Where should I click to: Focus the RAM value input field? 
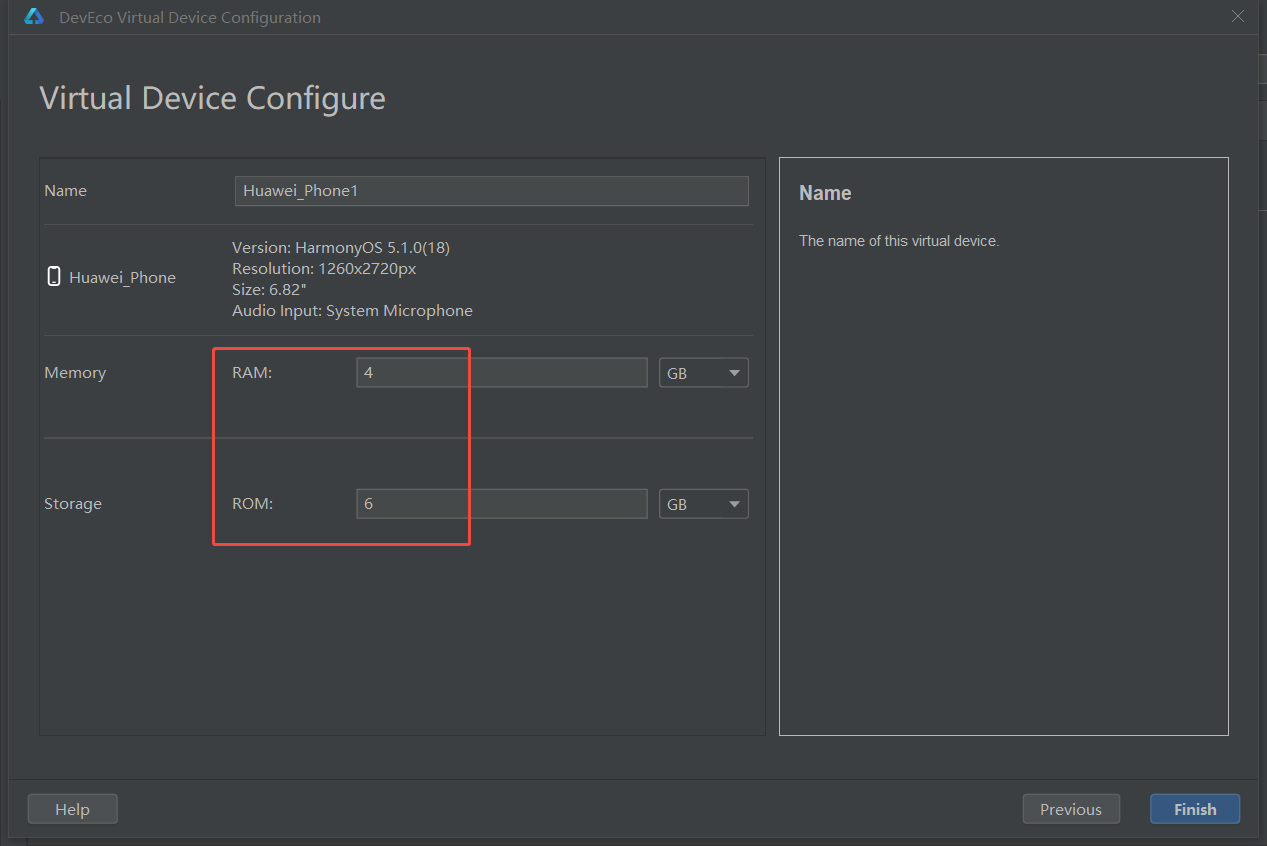pyautogui.click(x=501, y=373)
